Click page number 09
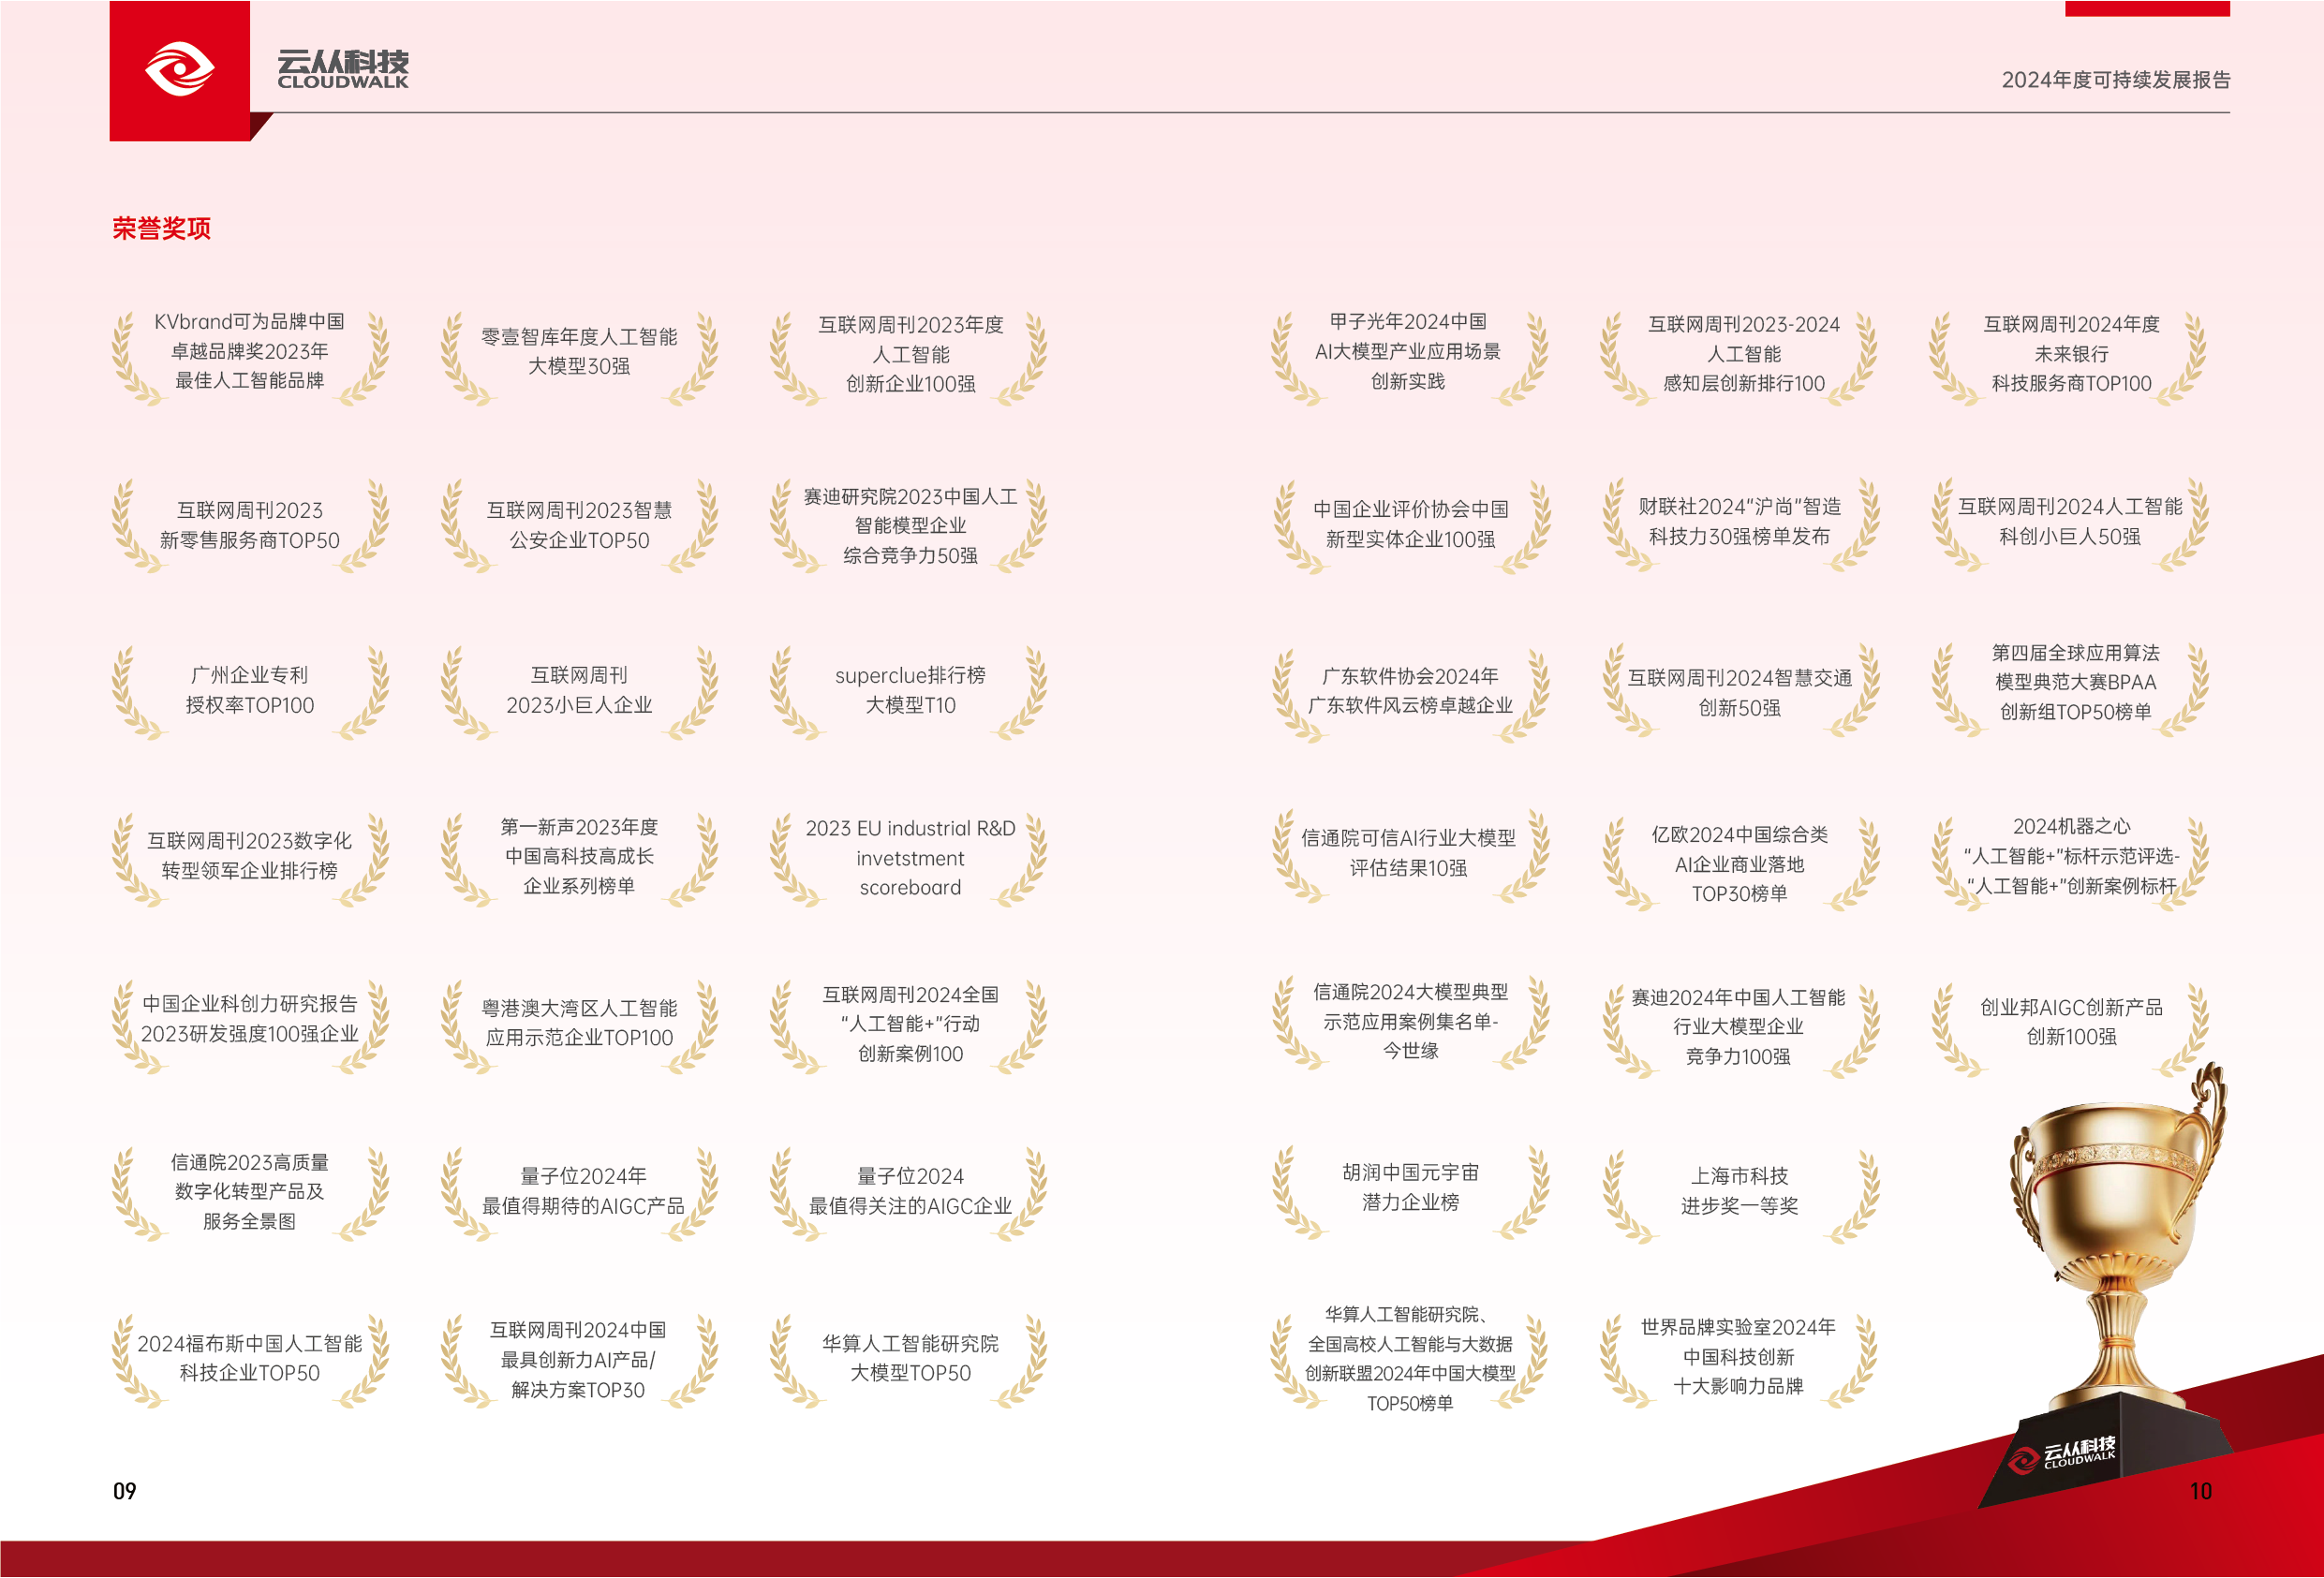 pos(124,1491)
